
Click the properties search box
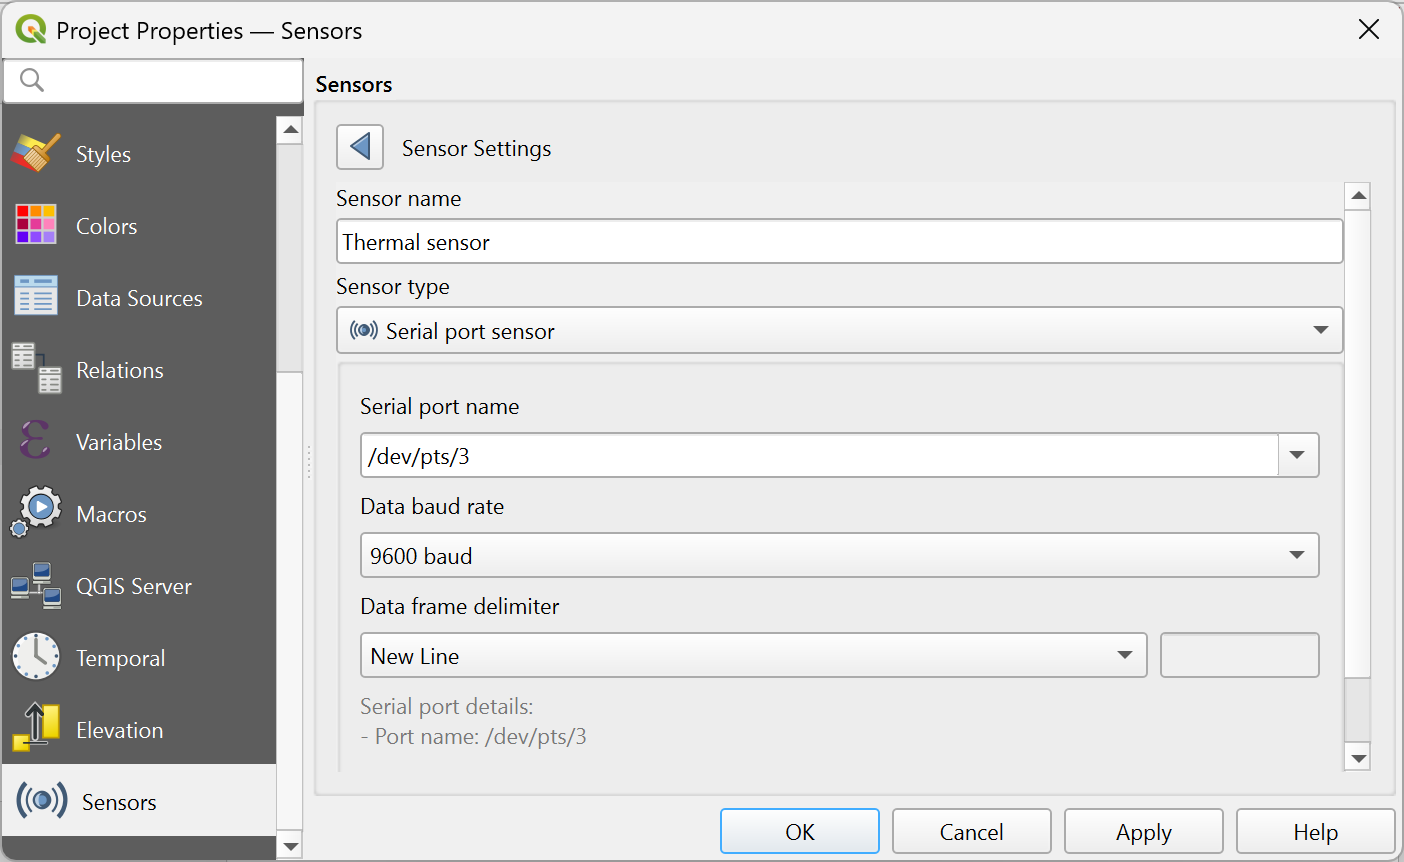[x=152, y=80]
